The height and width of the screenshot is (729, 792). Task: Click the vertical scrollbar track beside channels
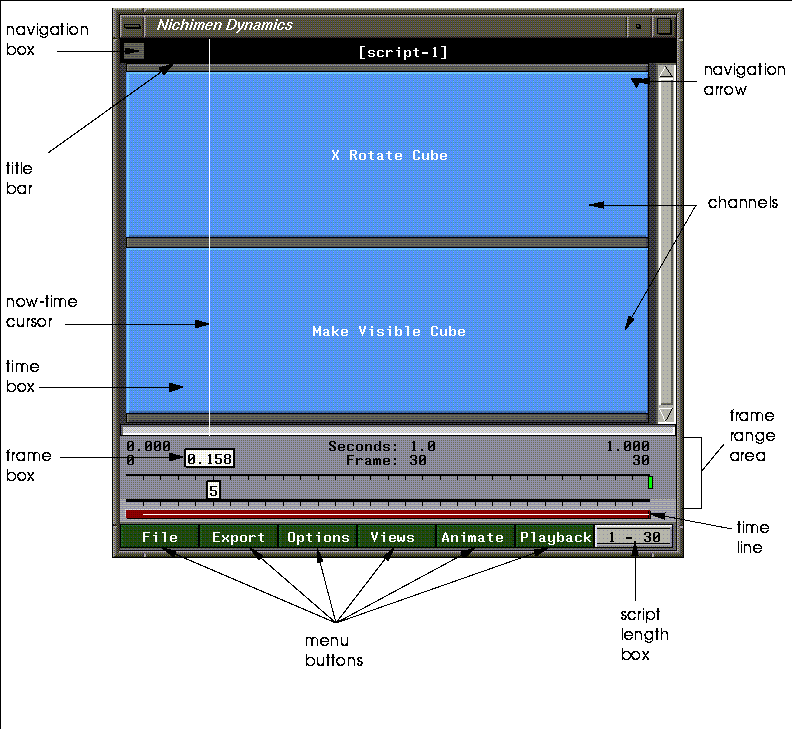(666, 242)
